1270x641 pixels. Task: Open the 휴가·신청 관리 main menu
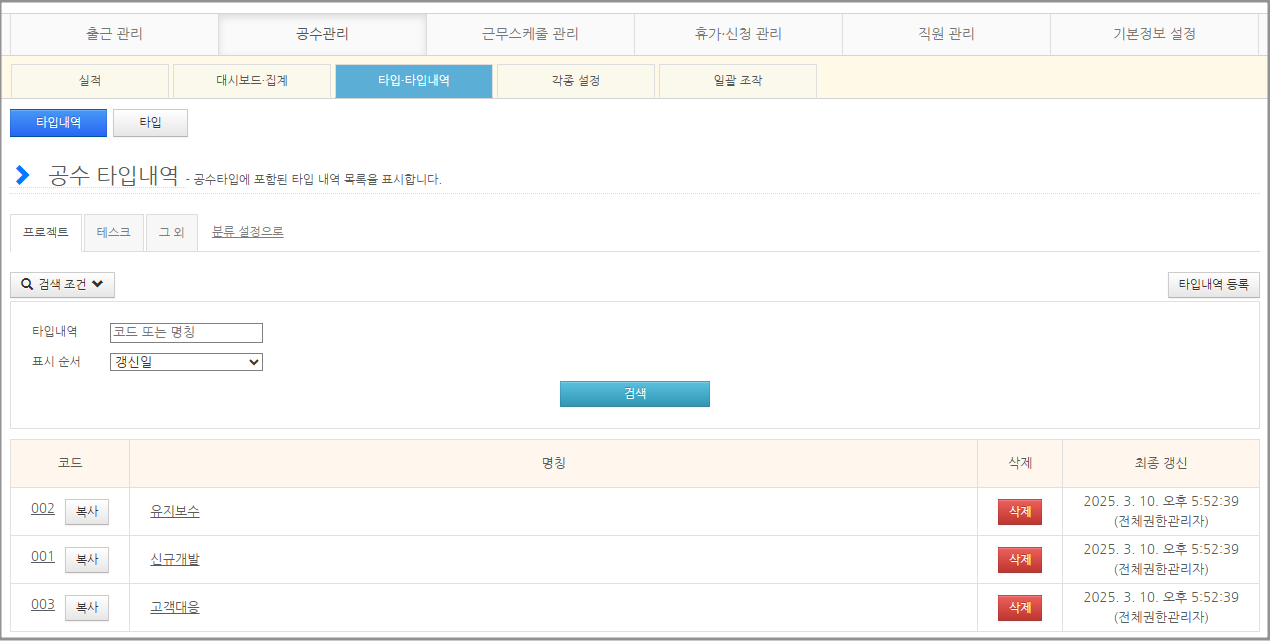(x=738, y=34)
